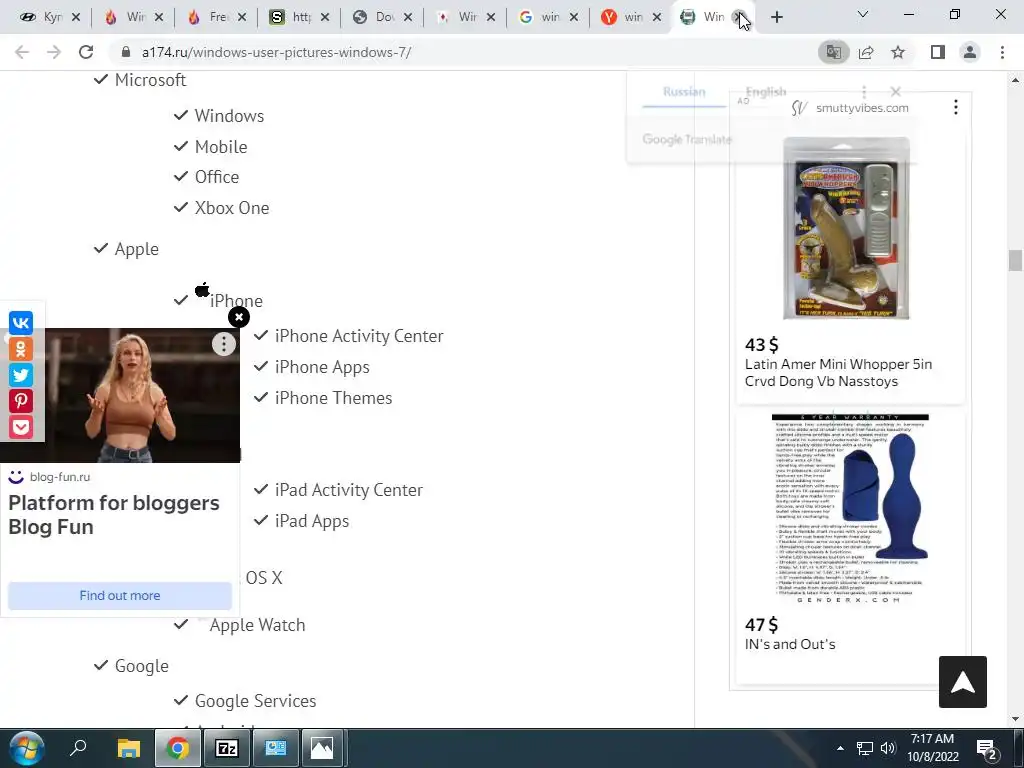Click the 'iPad Apps' list item
The image size is (1024, 768).
(x=312, y=521)
